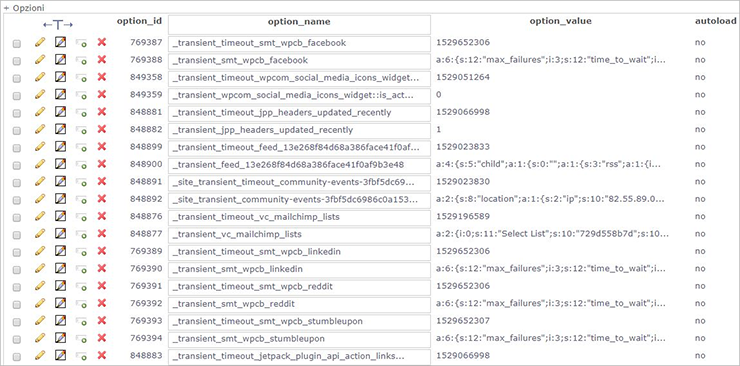Select checkbox of row 849358
The height and width of the screenshot is (366, 740).
17,79
